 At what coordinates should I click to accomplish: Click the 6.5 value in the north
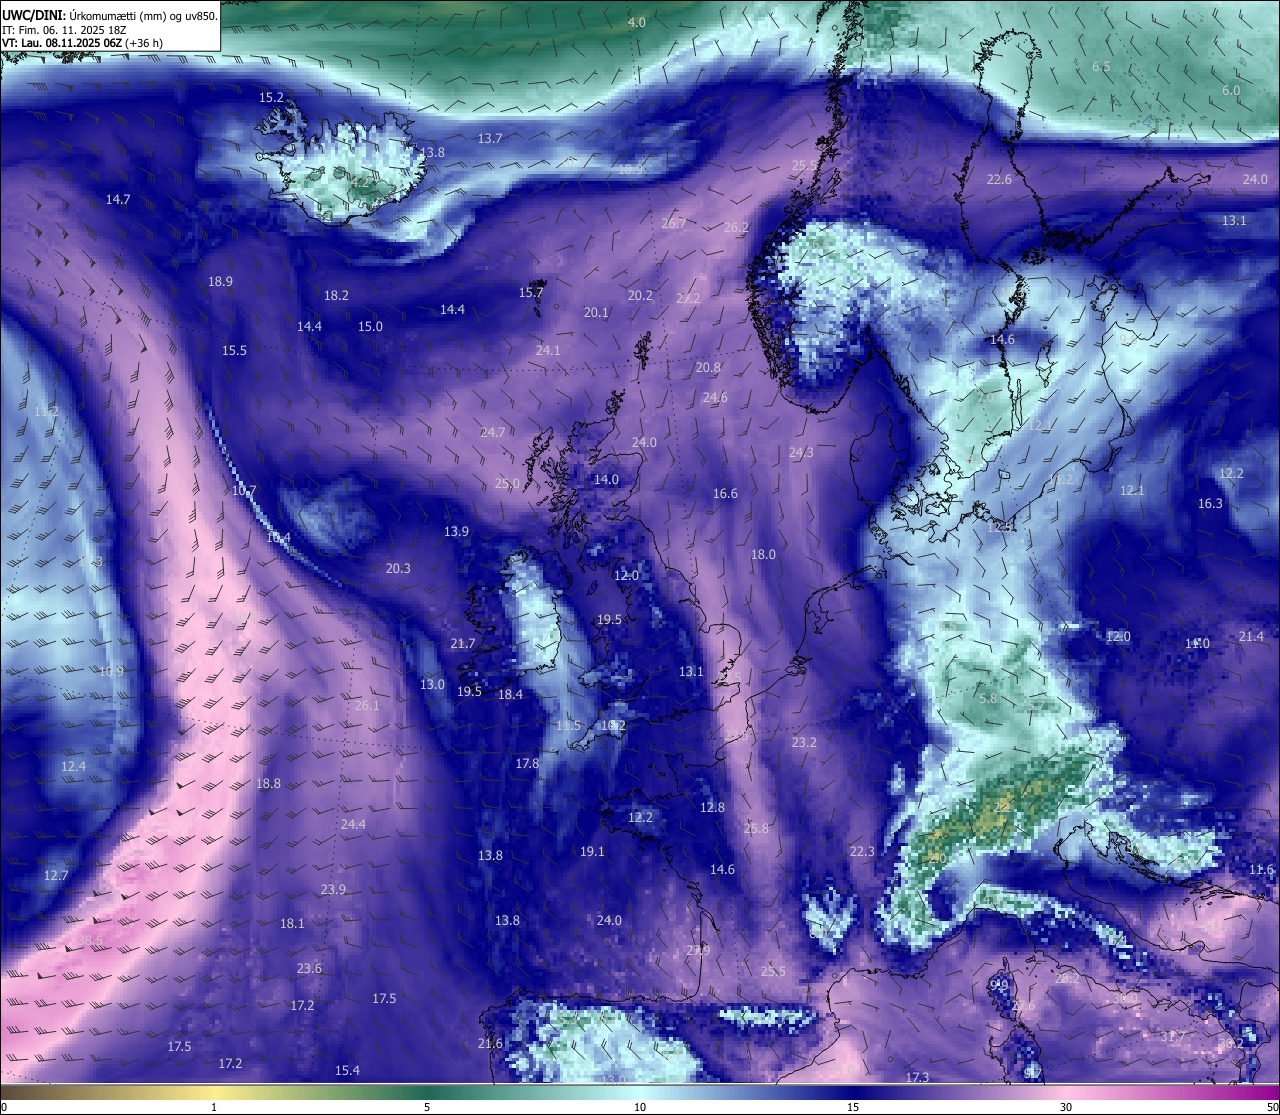1101,67
